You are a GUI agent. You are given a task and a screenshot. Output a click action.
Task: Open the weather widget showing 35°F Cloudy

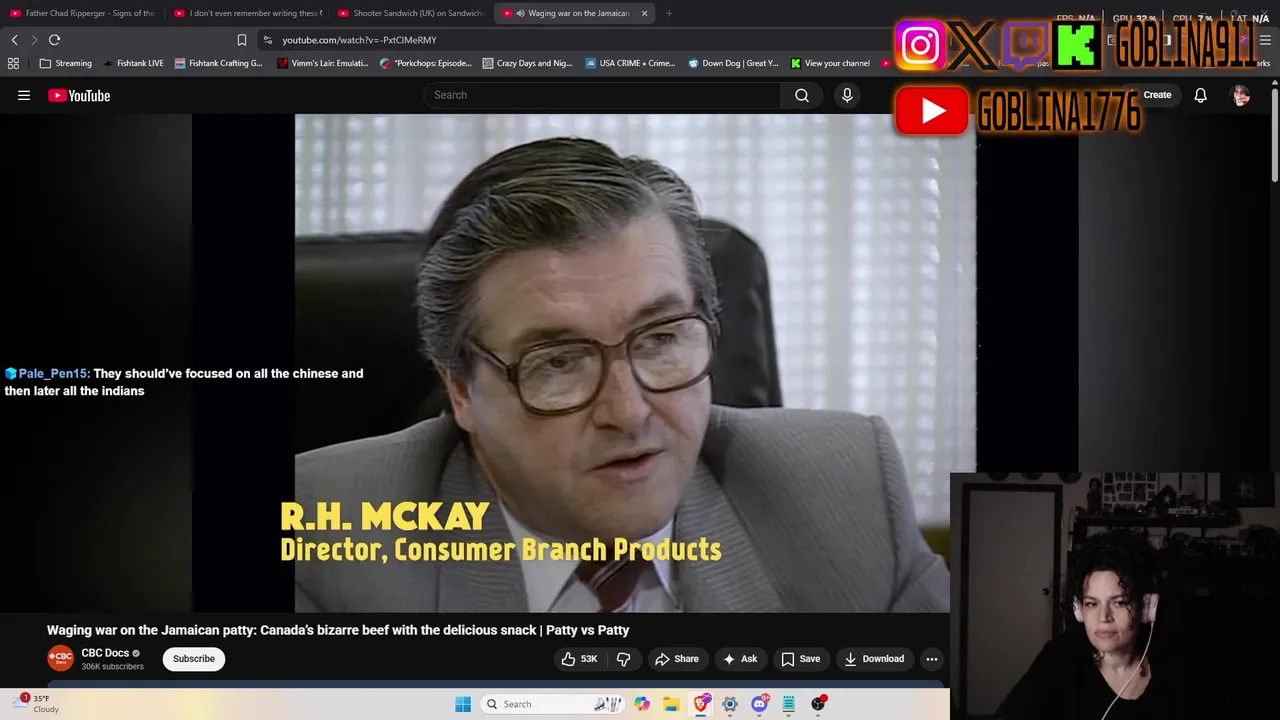35,704
